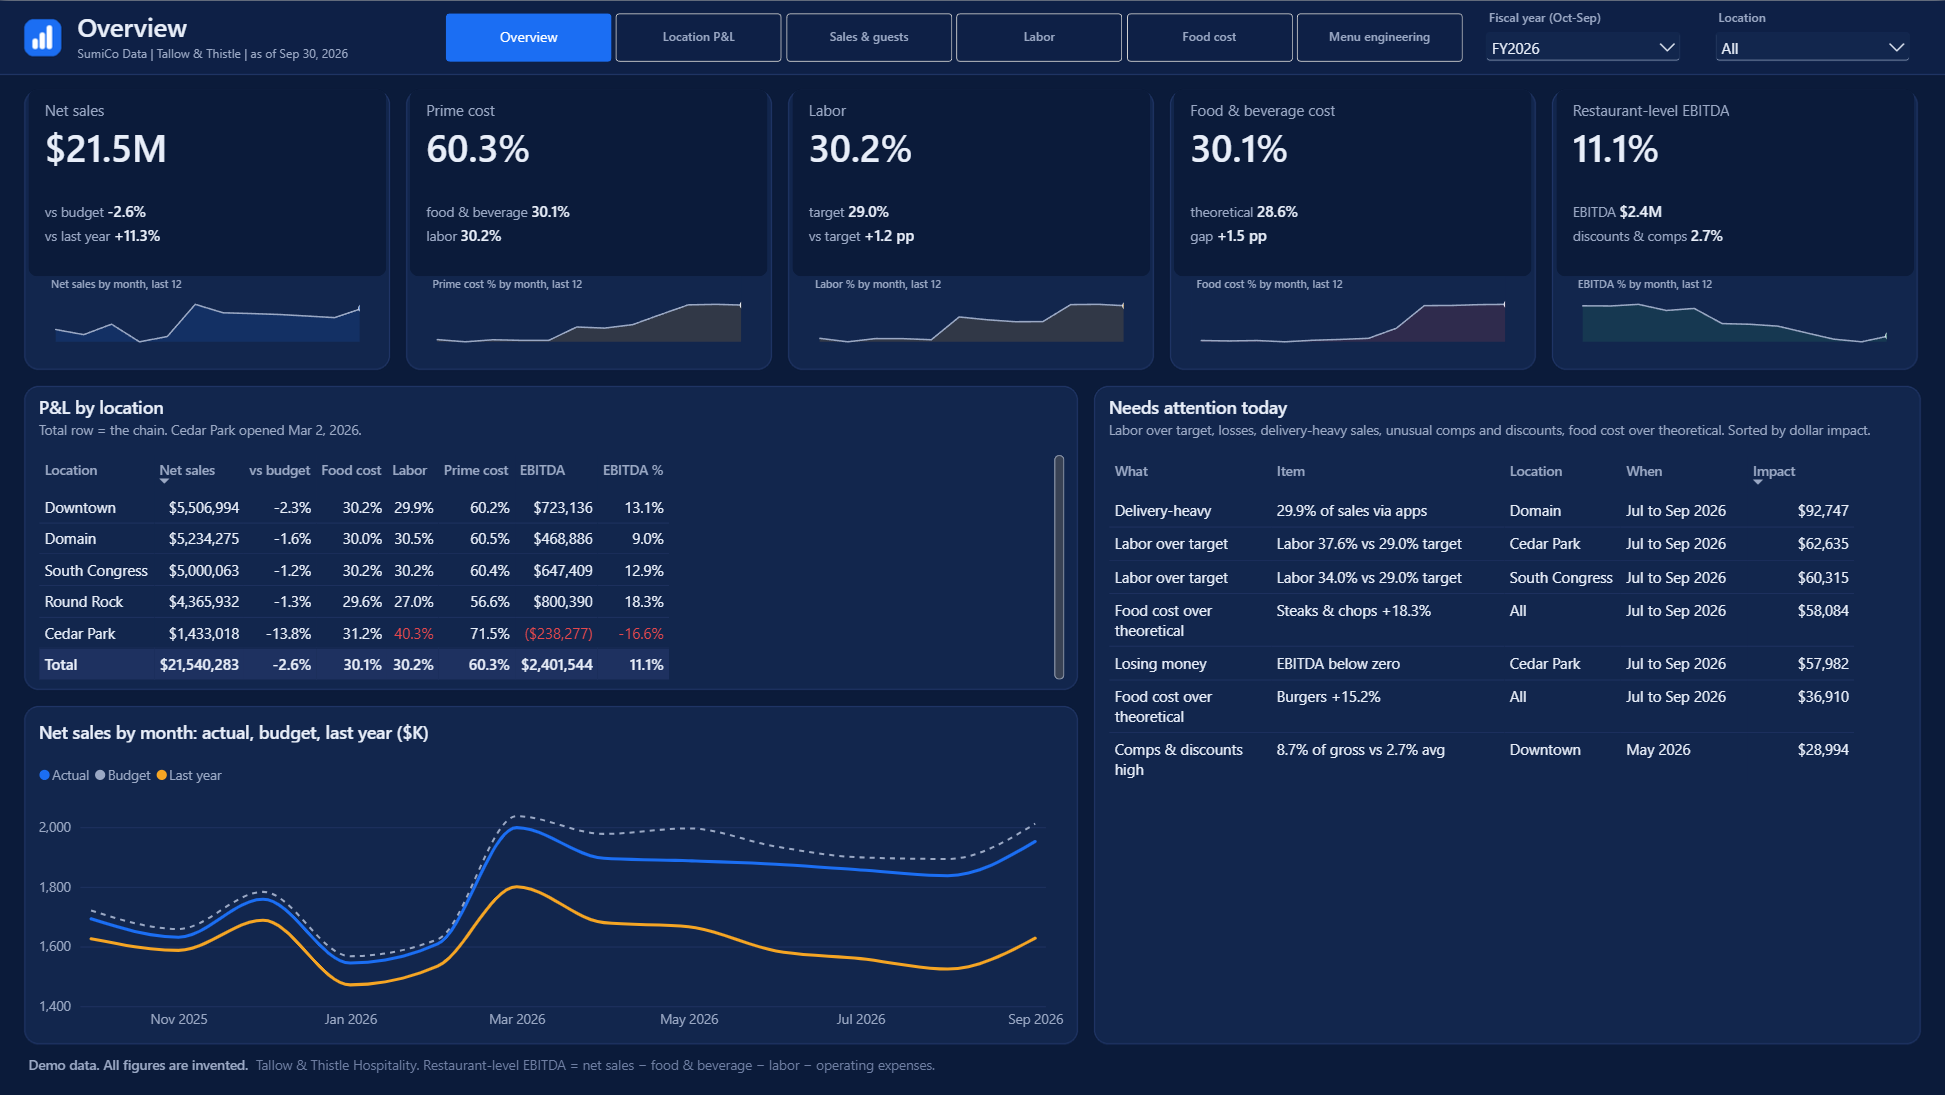
Task: Go to the Labor tab
Action: click(1039, 37)
